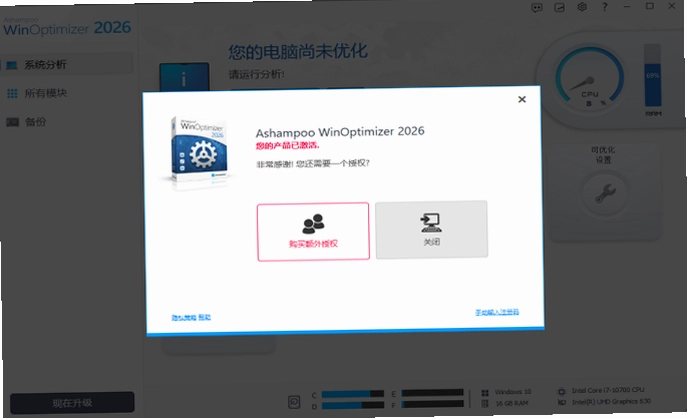Click the D drive usage bar
Screen dimensions: 687x418
coord(353,406)
